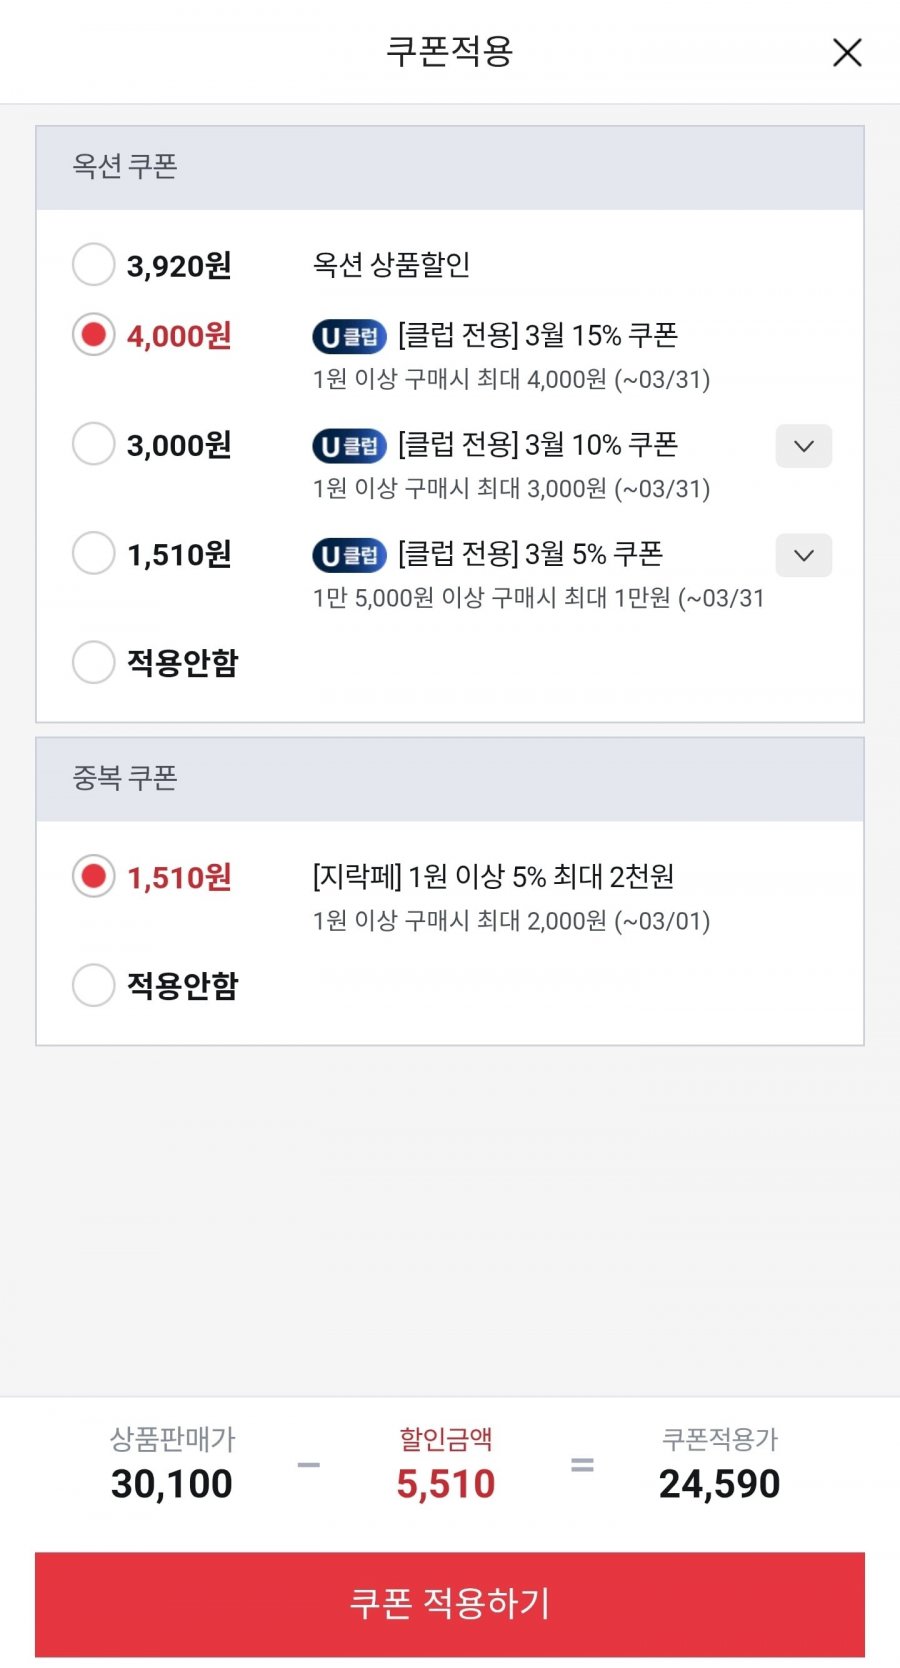The image size is (900, 1668).
Task: Expand the 3월 5% 쿠폰 details
Action: click(x=804, y=555)
